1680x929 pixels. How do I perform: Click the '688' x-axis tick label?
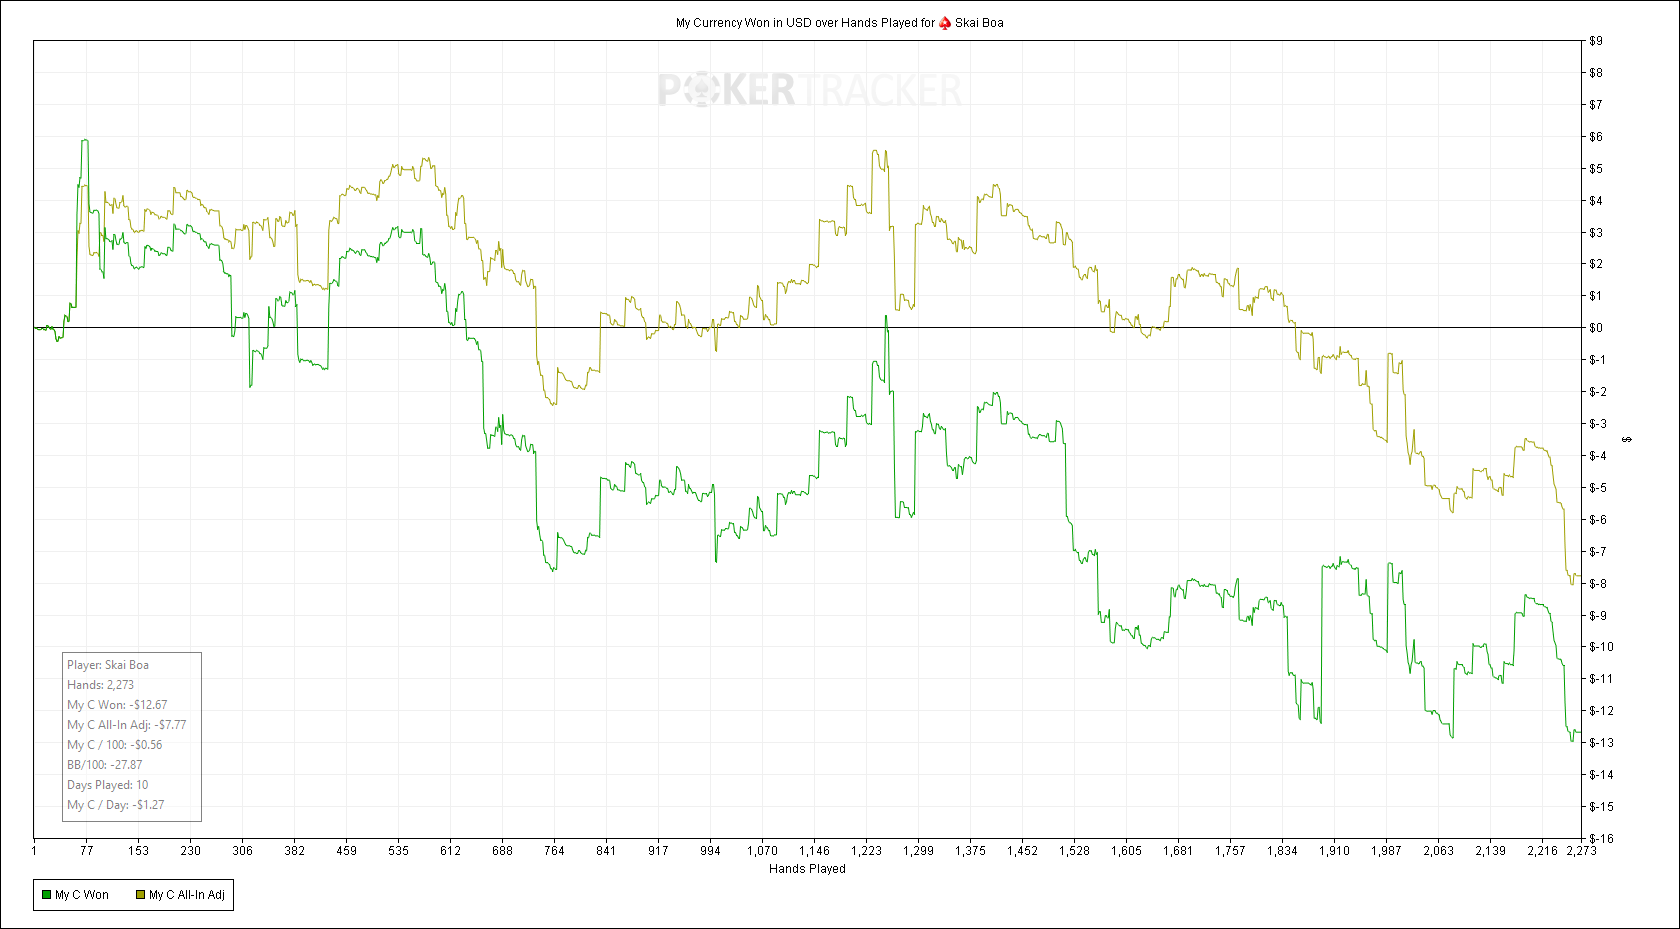pyautogui.click(x=502, y=851)
